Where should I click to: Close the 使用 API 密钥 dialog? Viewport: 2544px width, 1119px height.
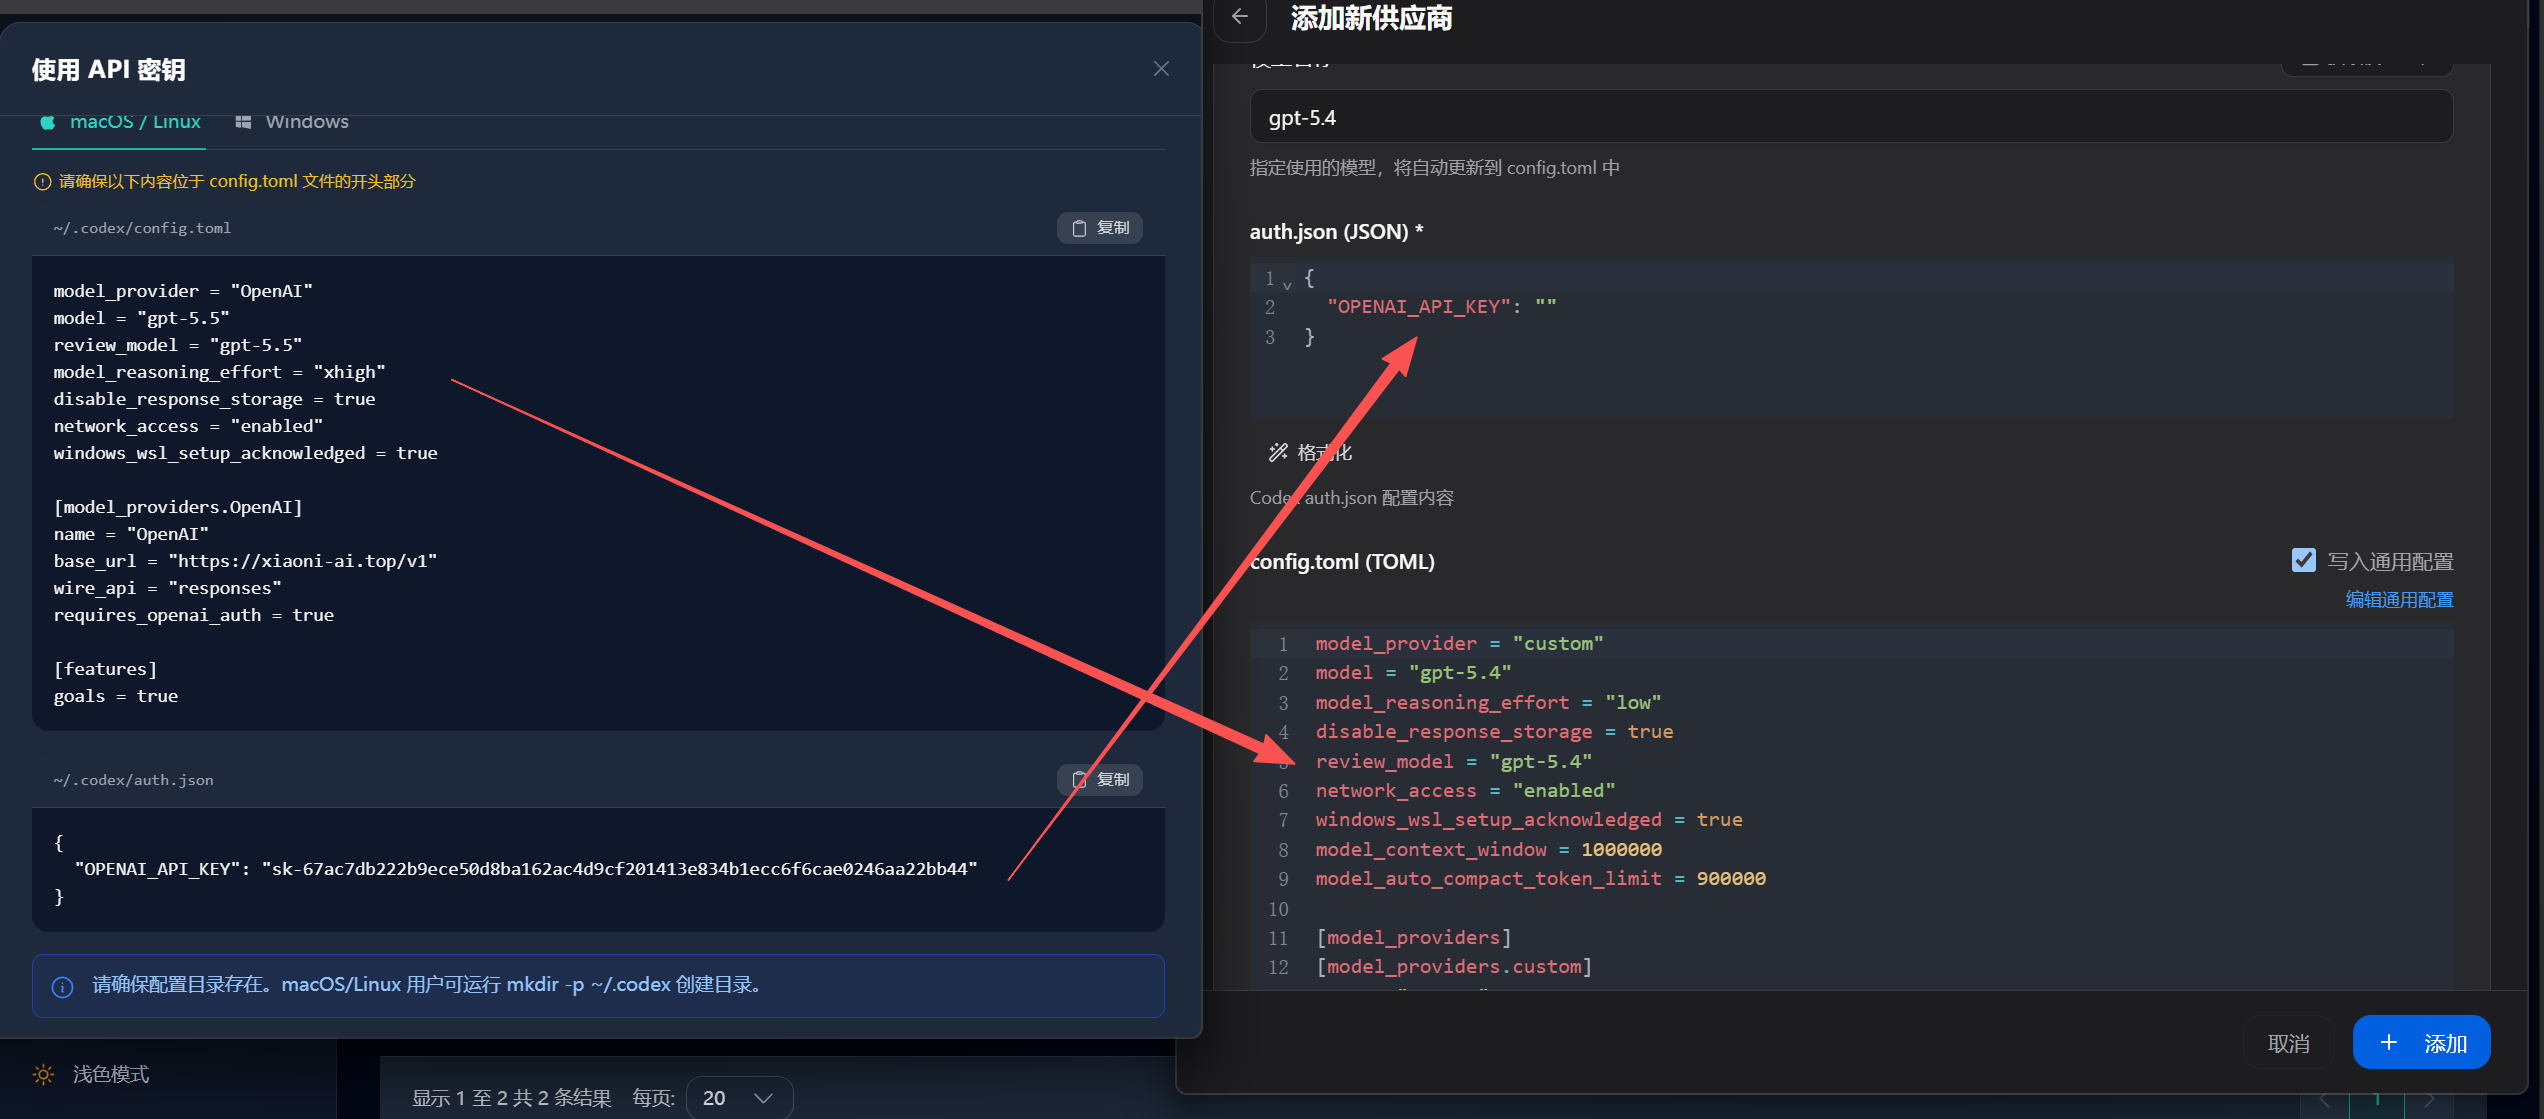1161,69
